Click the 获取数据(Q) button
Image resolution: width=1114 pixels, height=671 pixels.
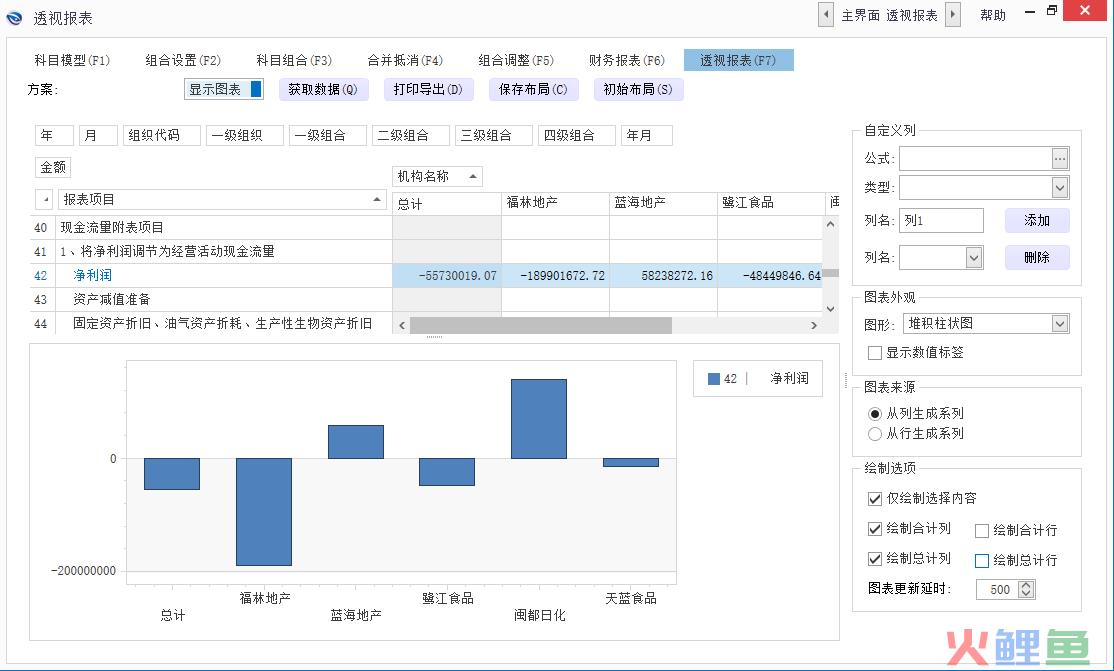click(323, 90)
